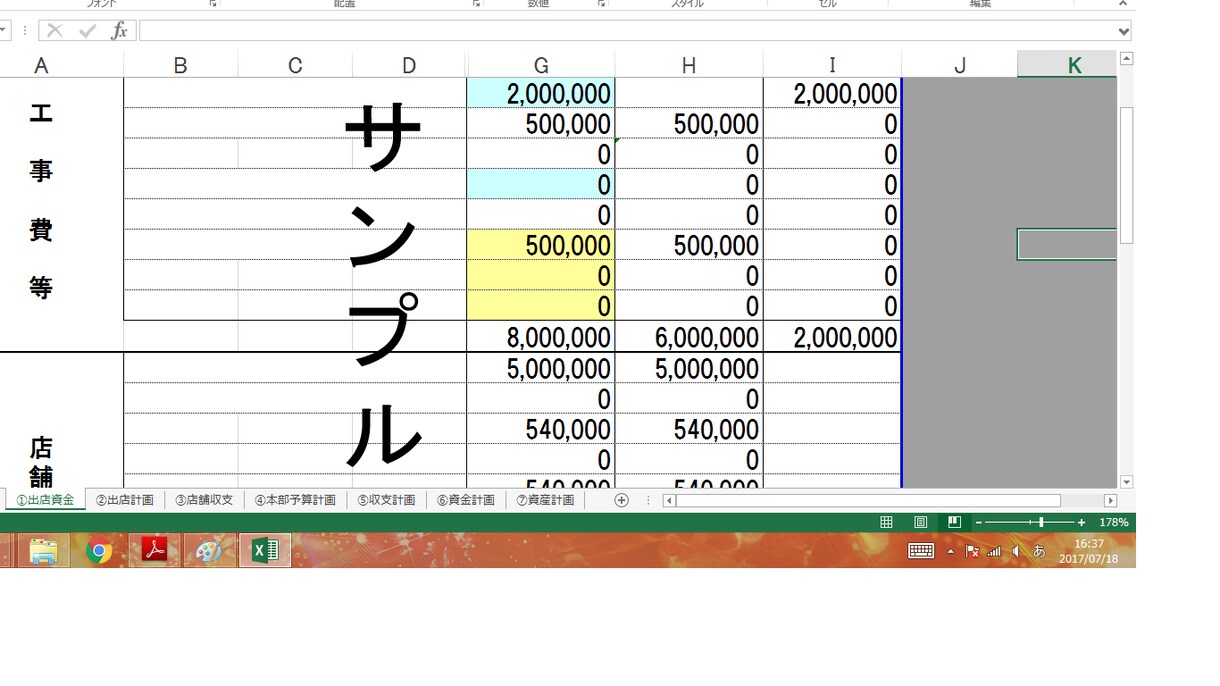This screenshot has width=1220, height=686.
Task: Click the complete 540,000 cell in column H
Action: pyautogui.click(x=689, y=429)
